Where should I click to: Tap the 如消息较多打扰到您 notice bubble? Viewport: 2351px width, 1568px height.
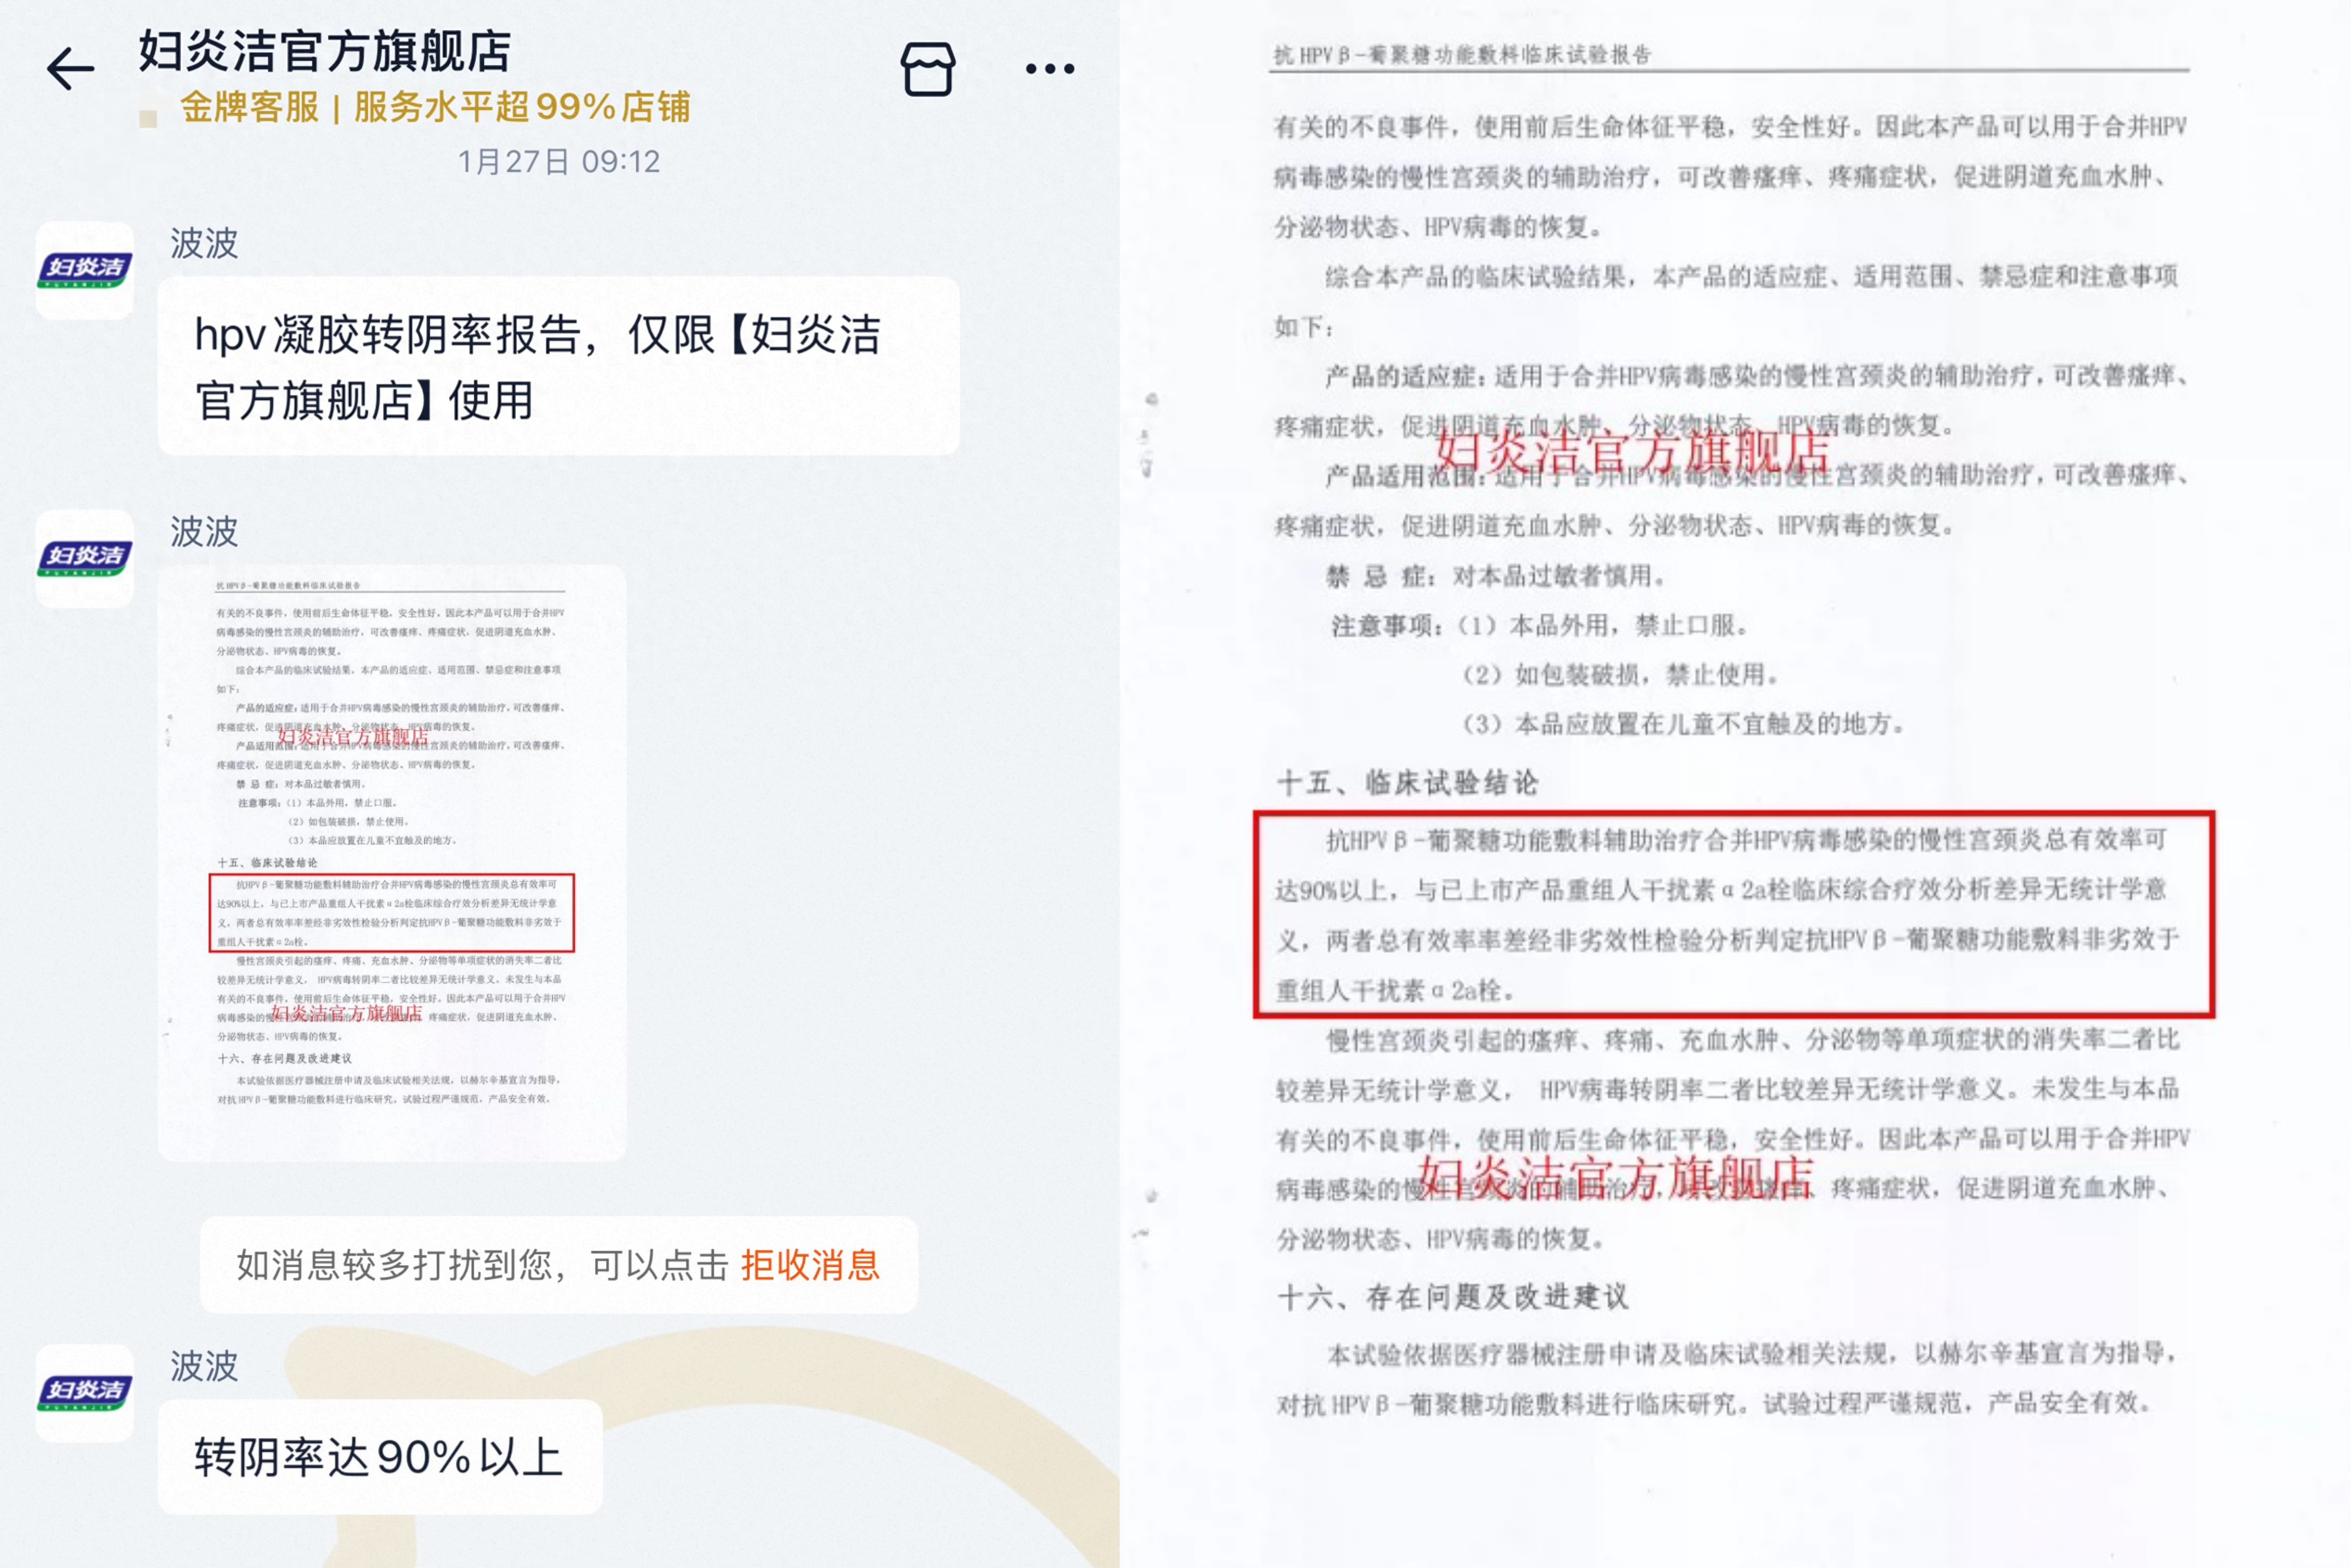480,1265
